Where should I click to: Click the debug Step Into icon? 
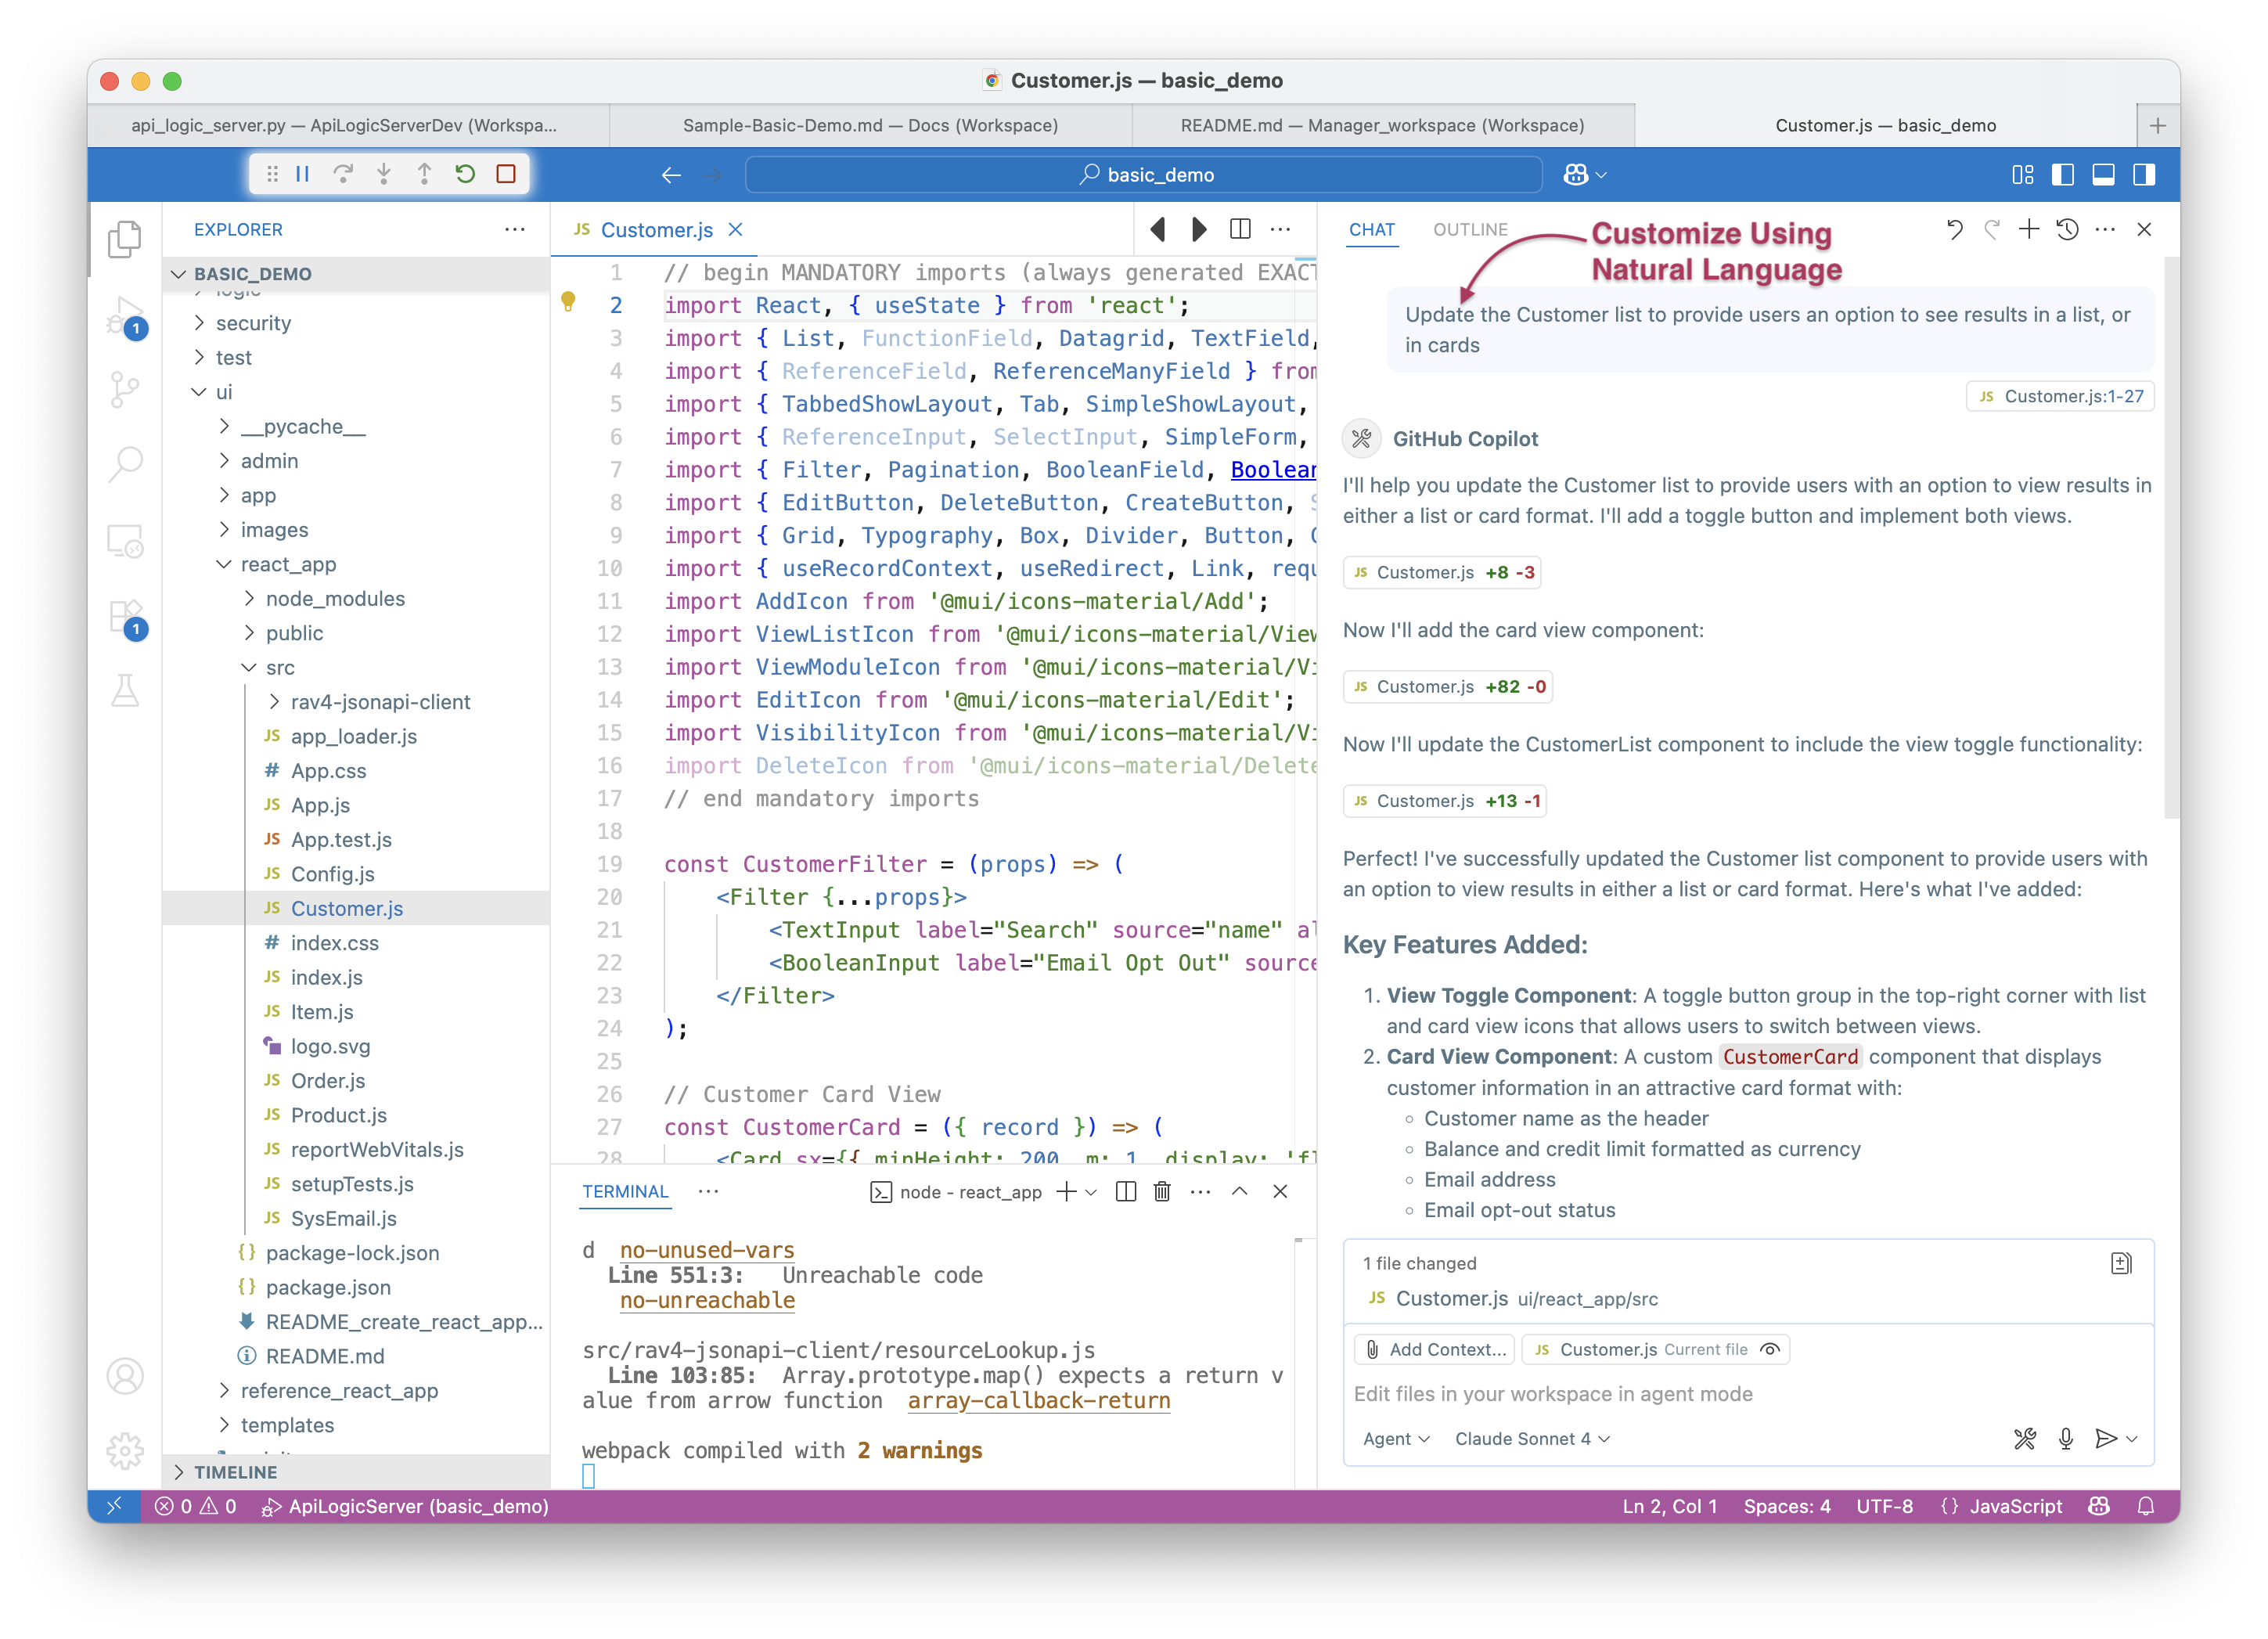click(384, 174)
